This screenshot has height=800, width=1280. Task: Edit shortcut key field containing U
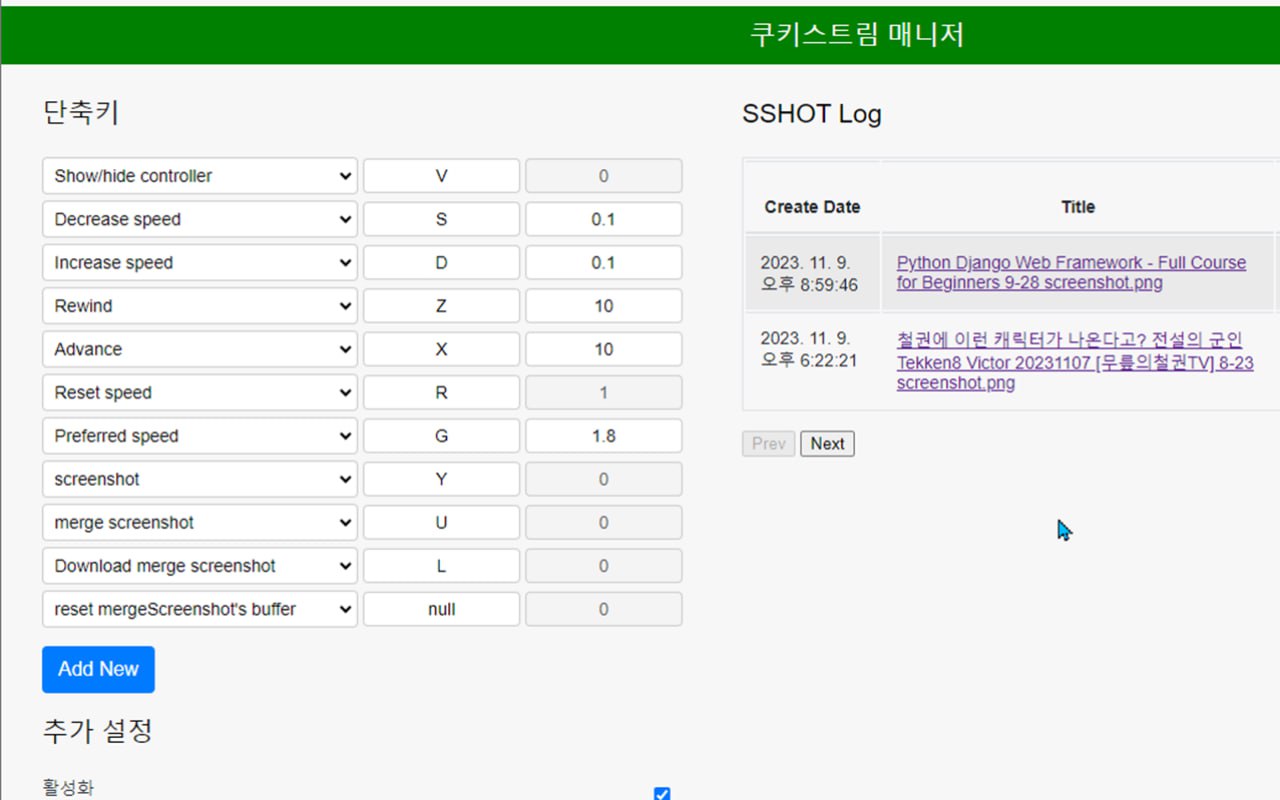tap(441, 523)
